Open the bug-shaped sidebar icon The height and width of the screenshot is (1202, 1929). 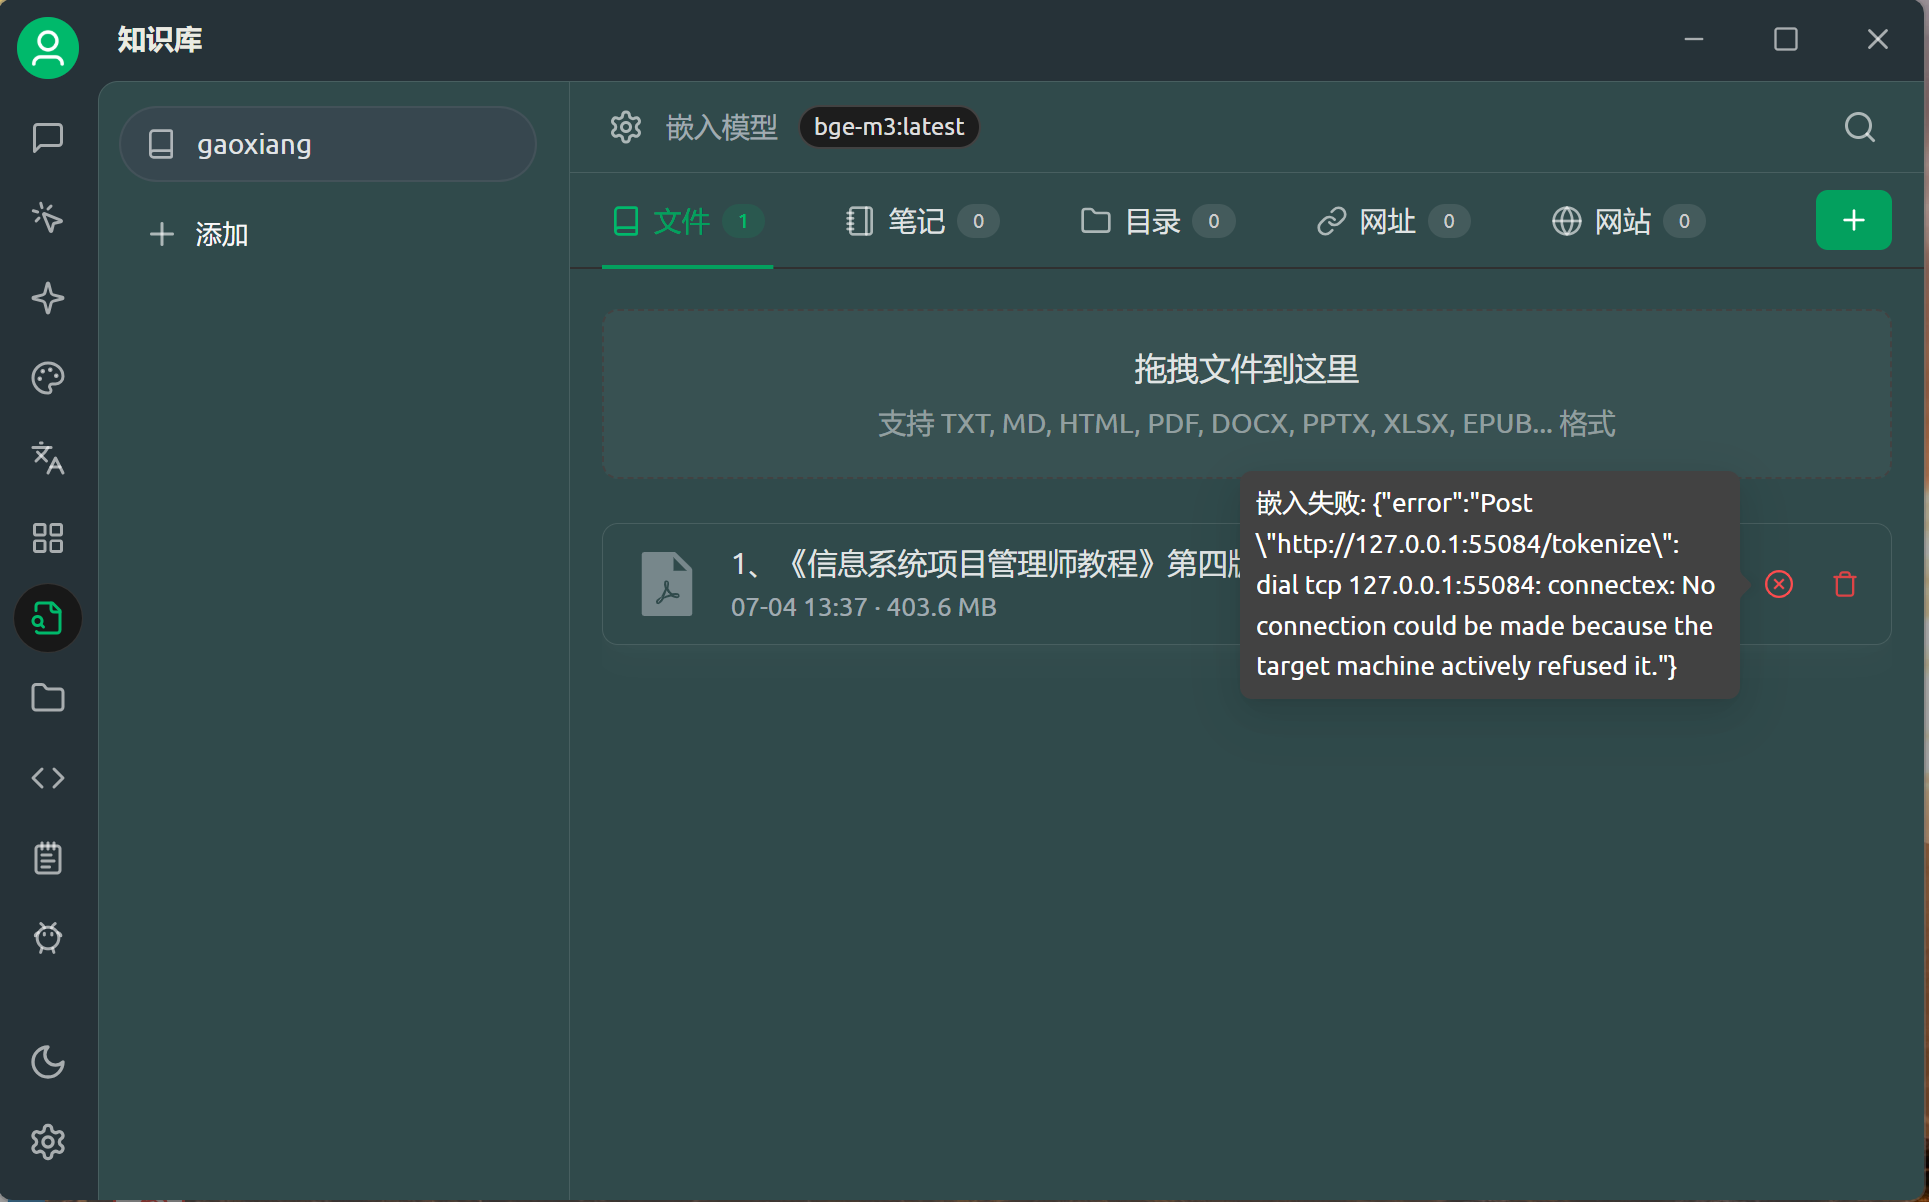pyautogui.click(x=48, y=938)
